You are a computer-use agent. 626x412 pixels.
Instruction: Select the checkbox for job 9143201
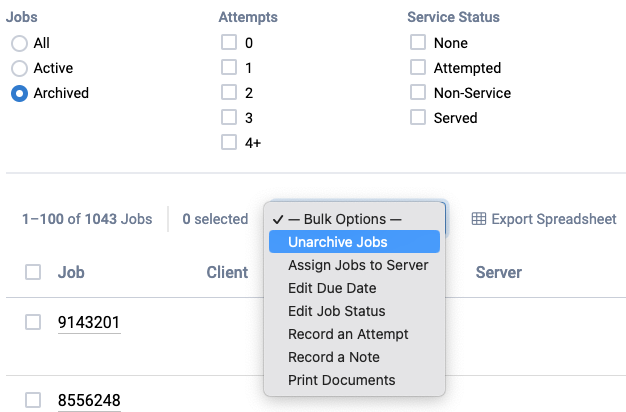pos(33,322)
